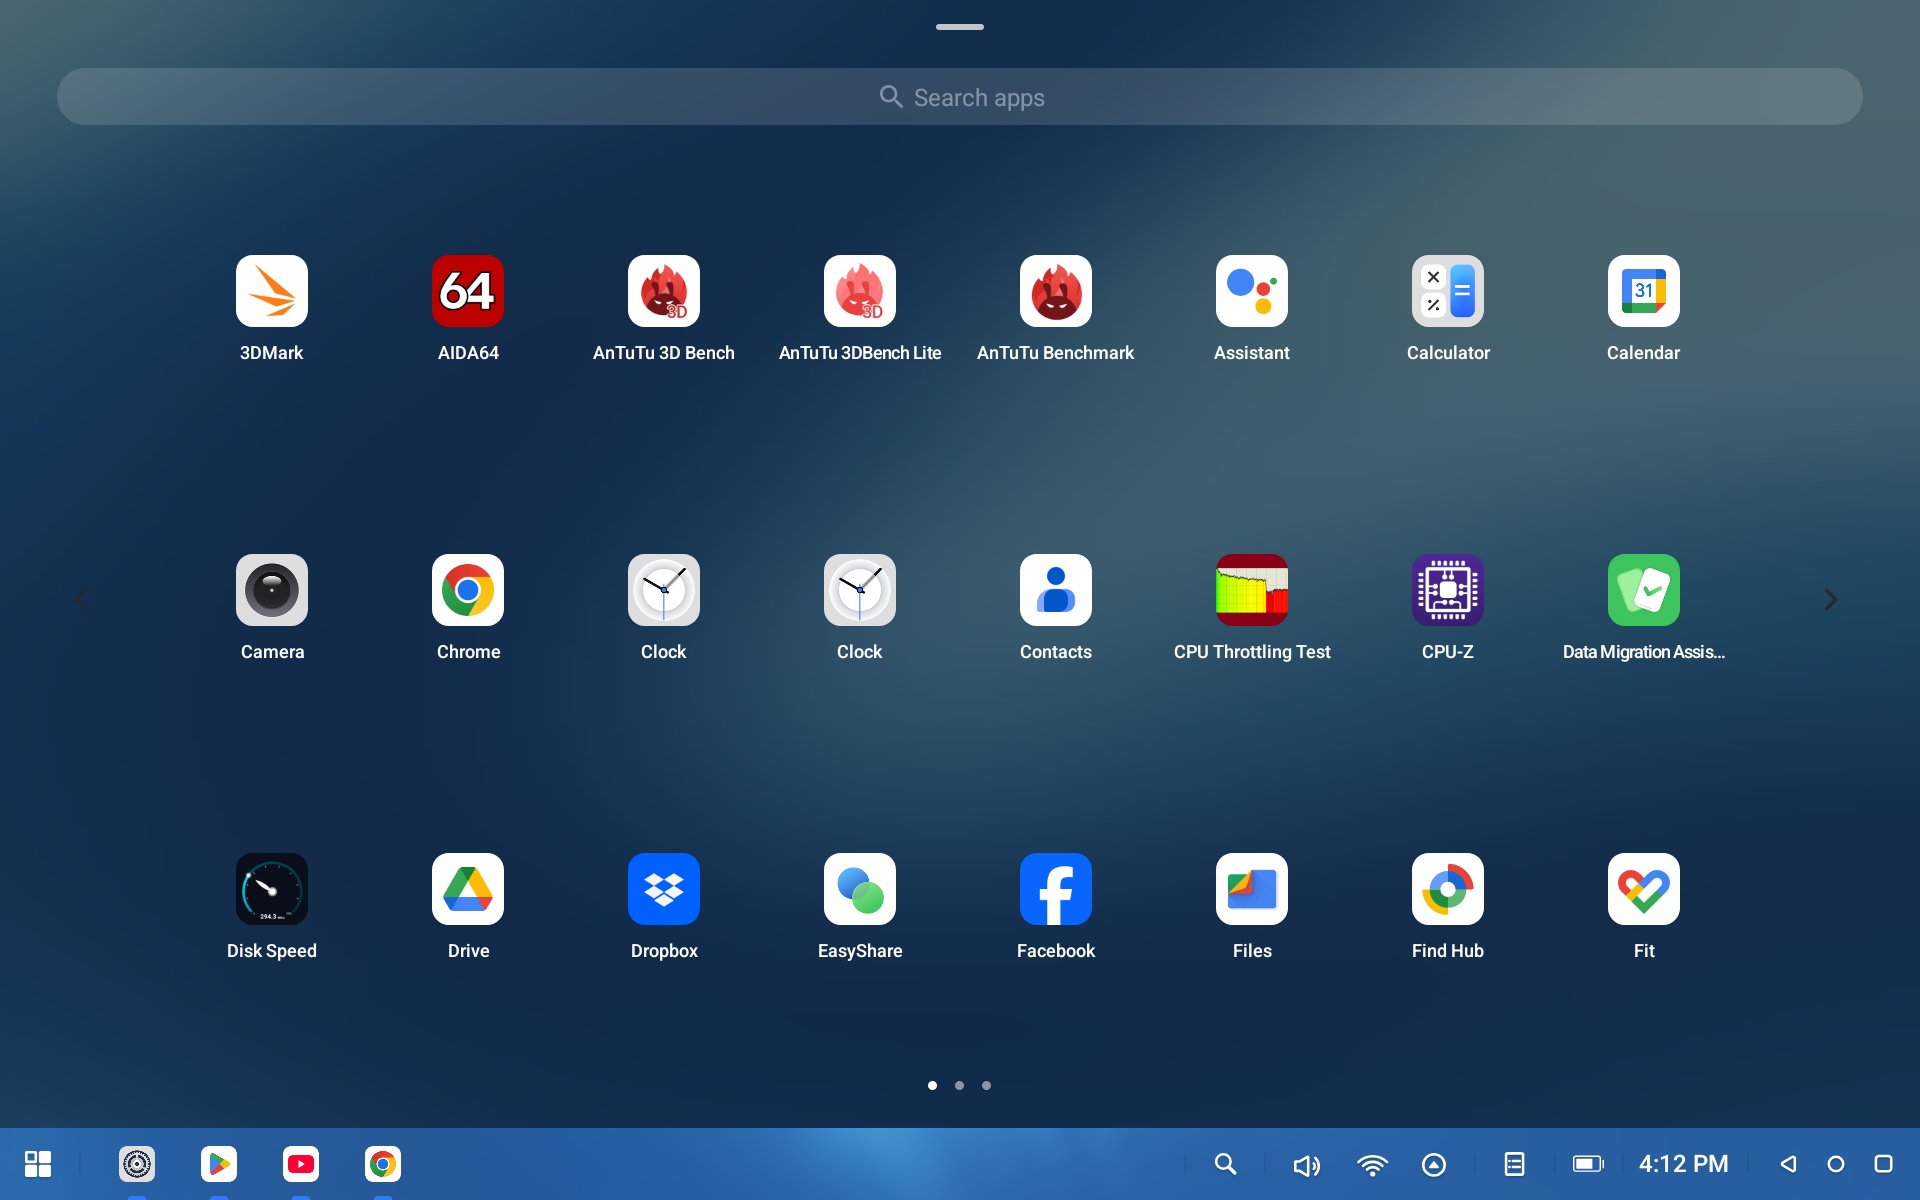Tap the Back navigation button

tap(1789, 1164)
